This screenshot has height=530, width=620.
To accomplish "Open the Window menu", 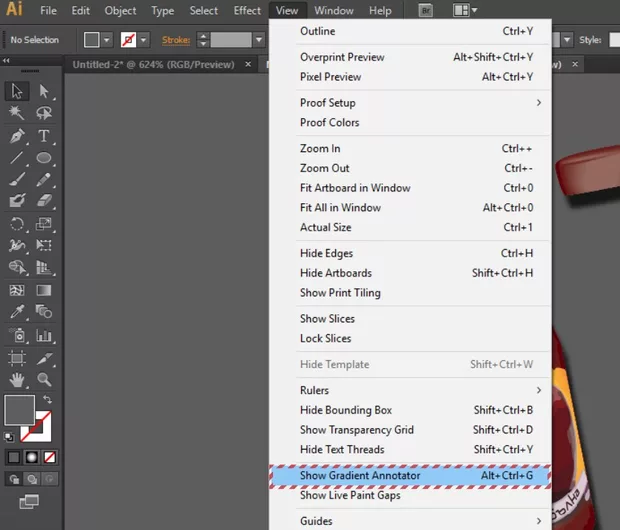I will [x=333, y=11].
